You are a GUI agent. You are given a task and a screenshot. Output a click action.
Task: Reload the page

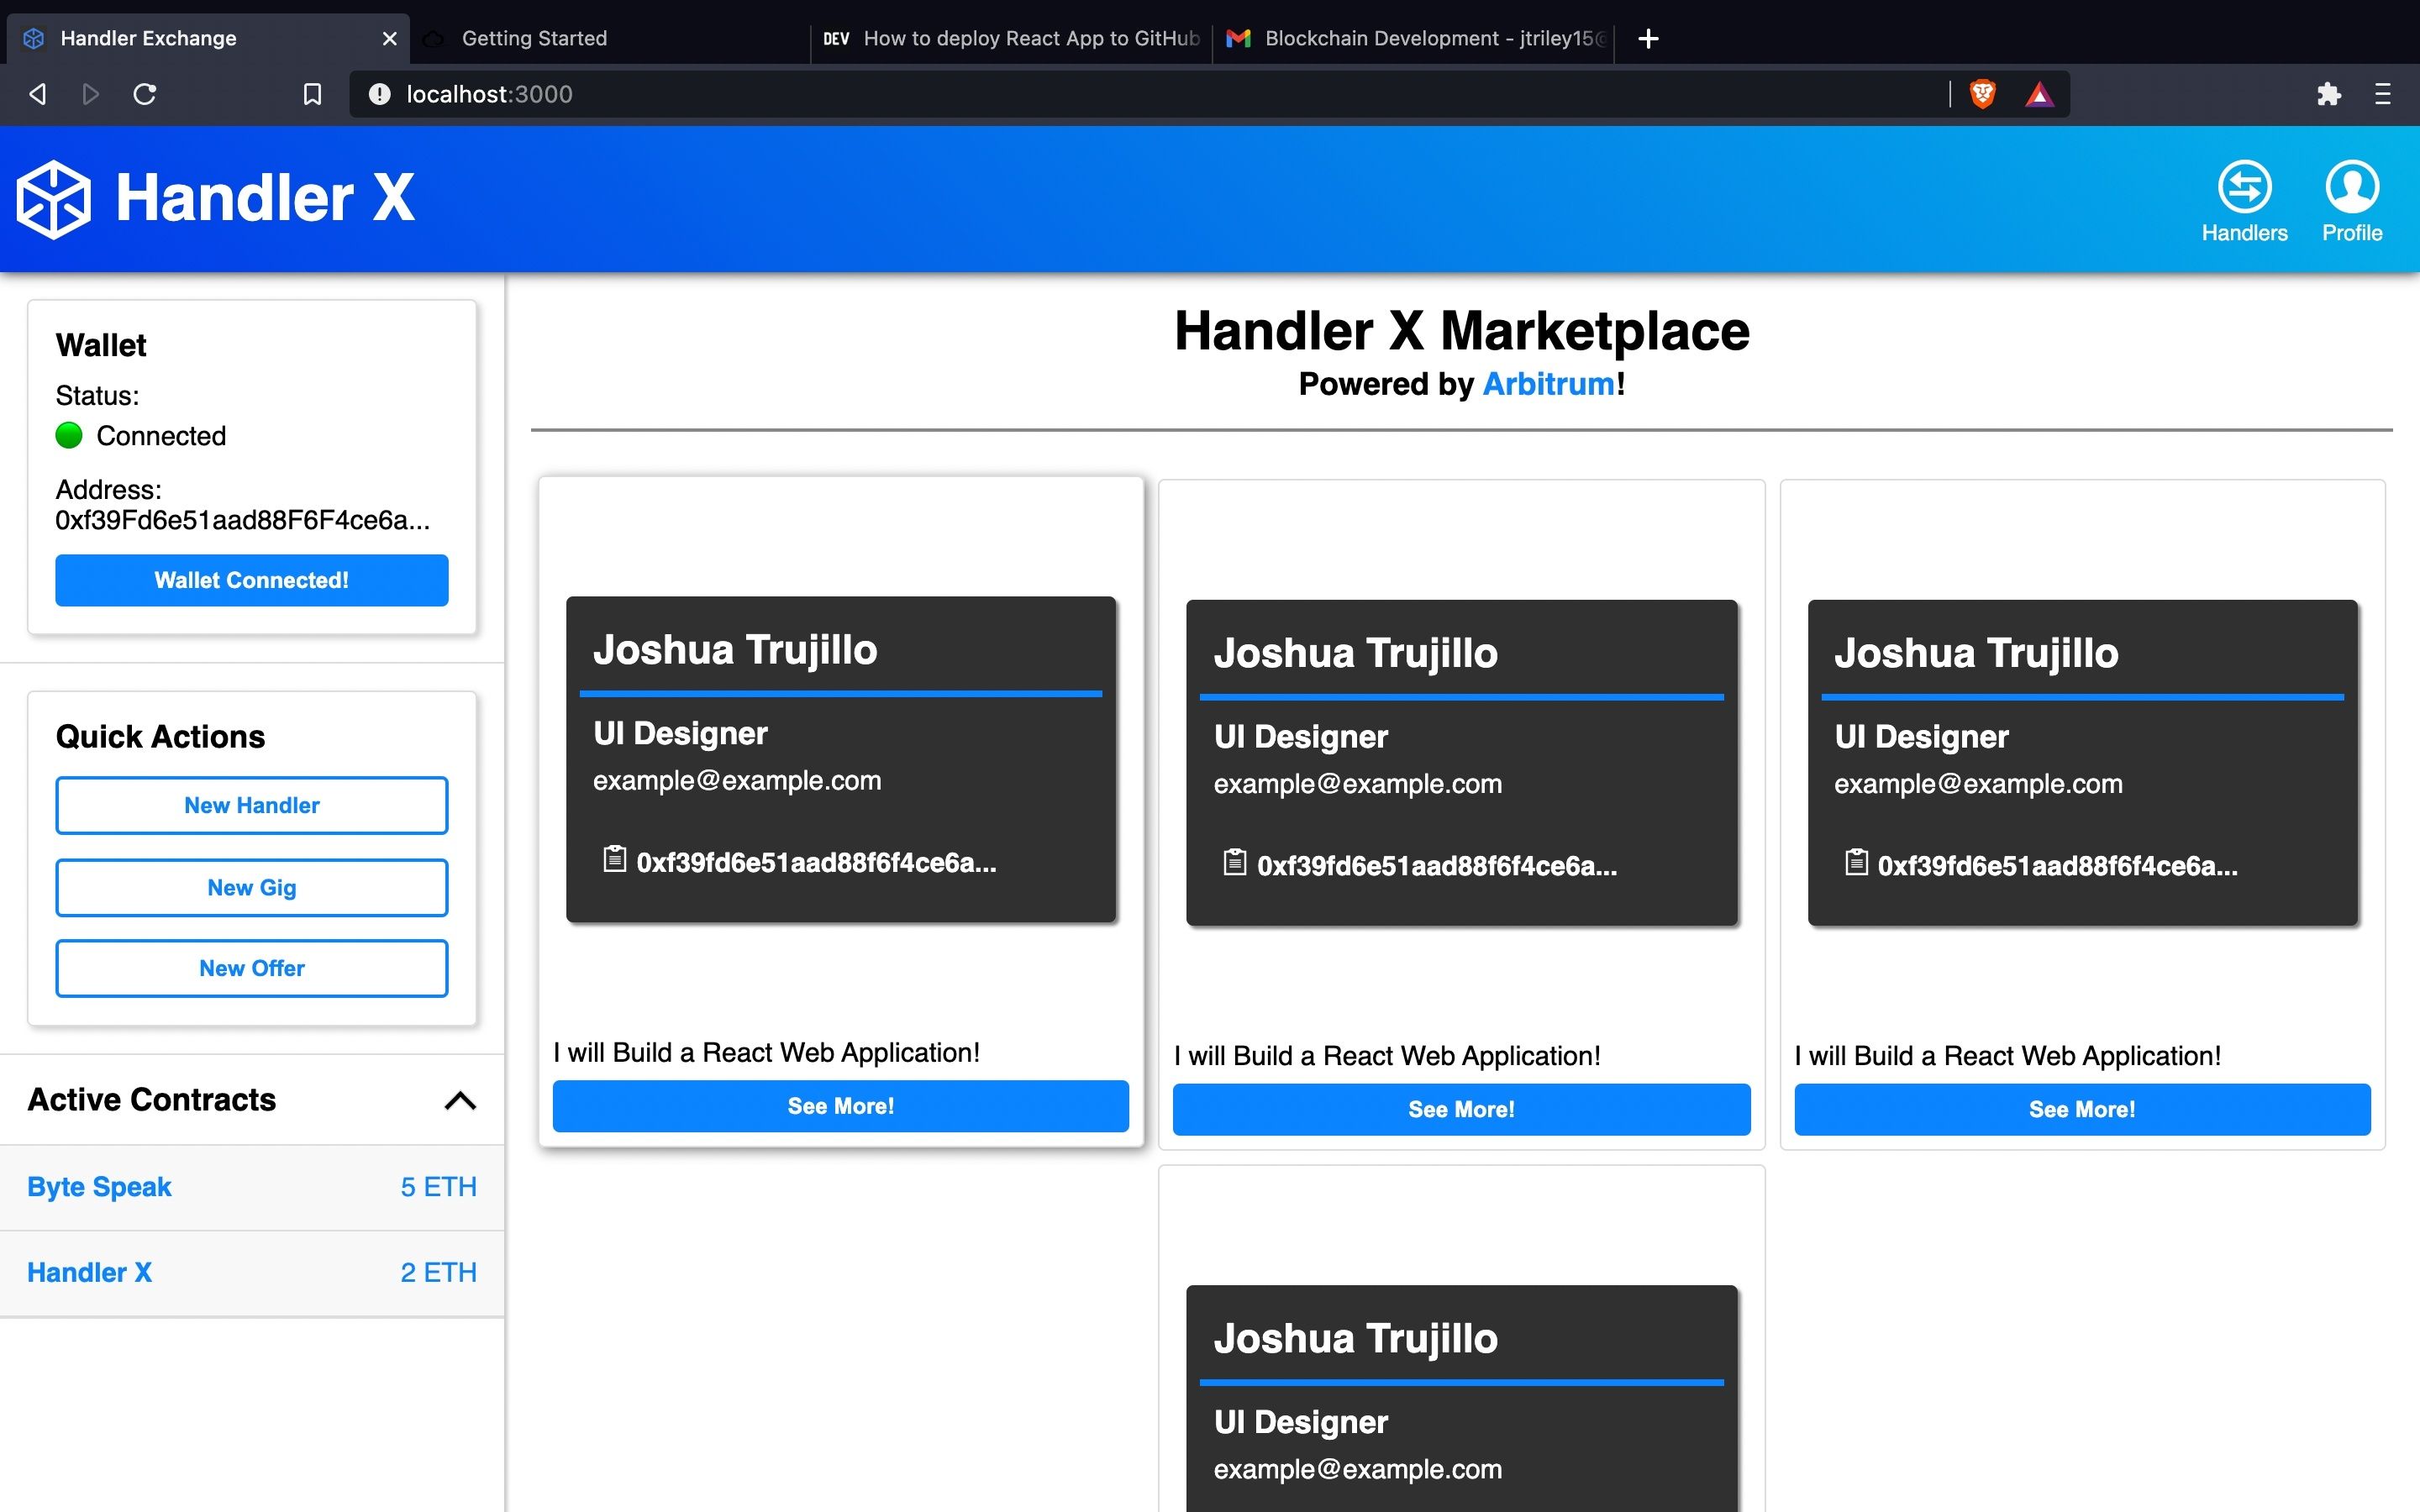[145, 94]
